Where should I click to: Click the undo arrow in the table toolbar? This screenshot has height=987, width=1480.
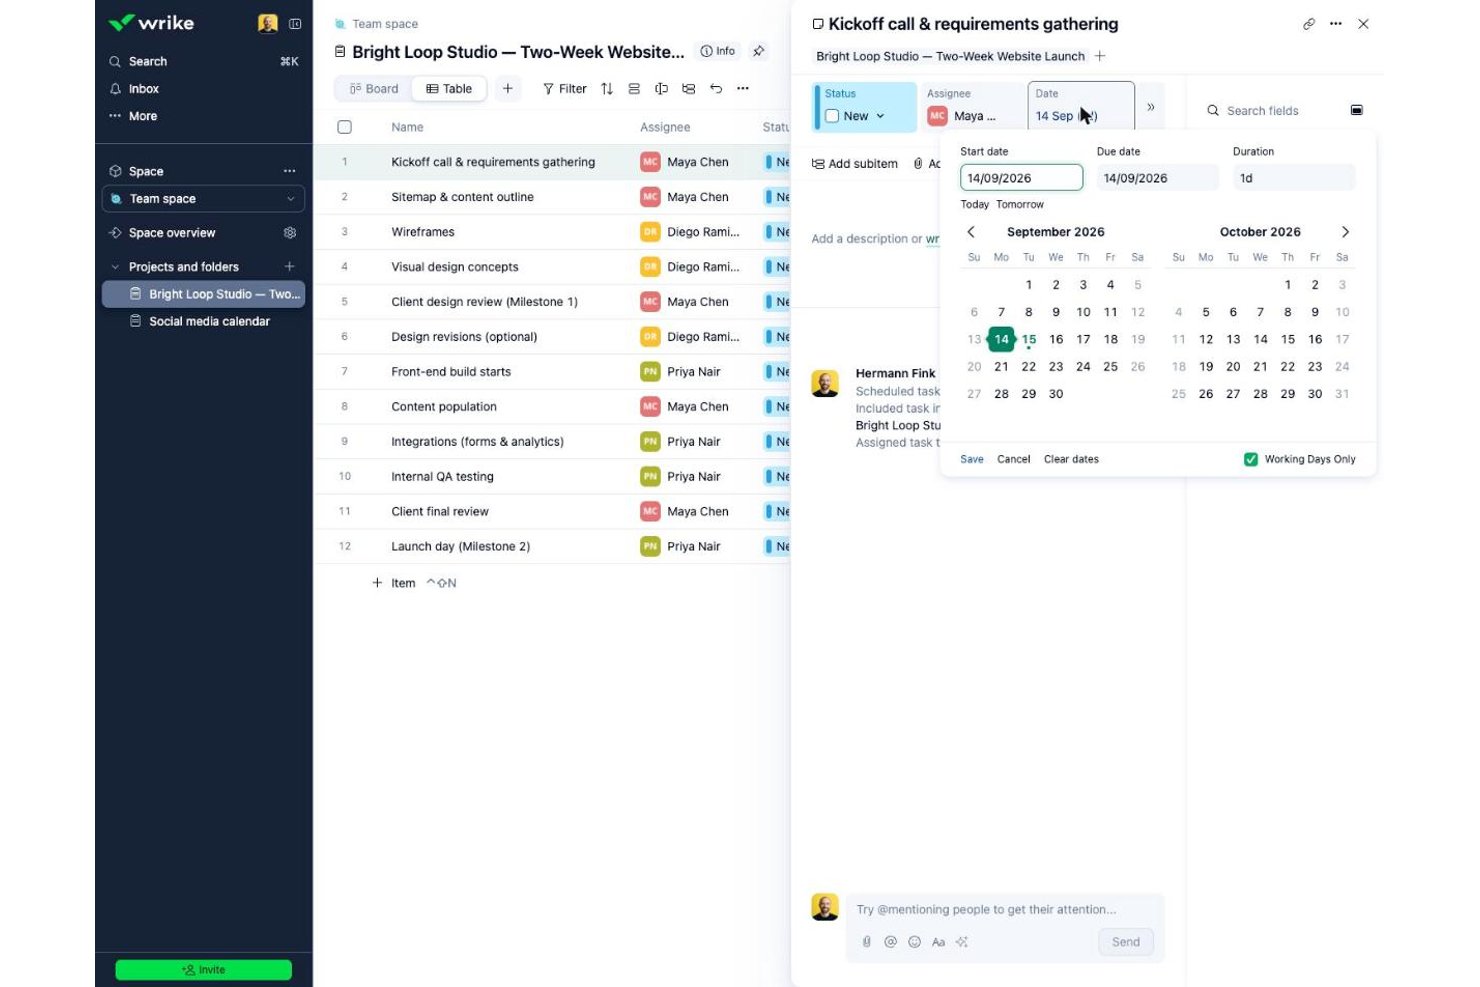[716, 89]
